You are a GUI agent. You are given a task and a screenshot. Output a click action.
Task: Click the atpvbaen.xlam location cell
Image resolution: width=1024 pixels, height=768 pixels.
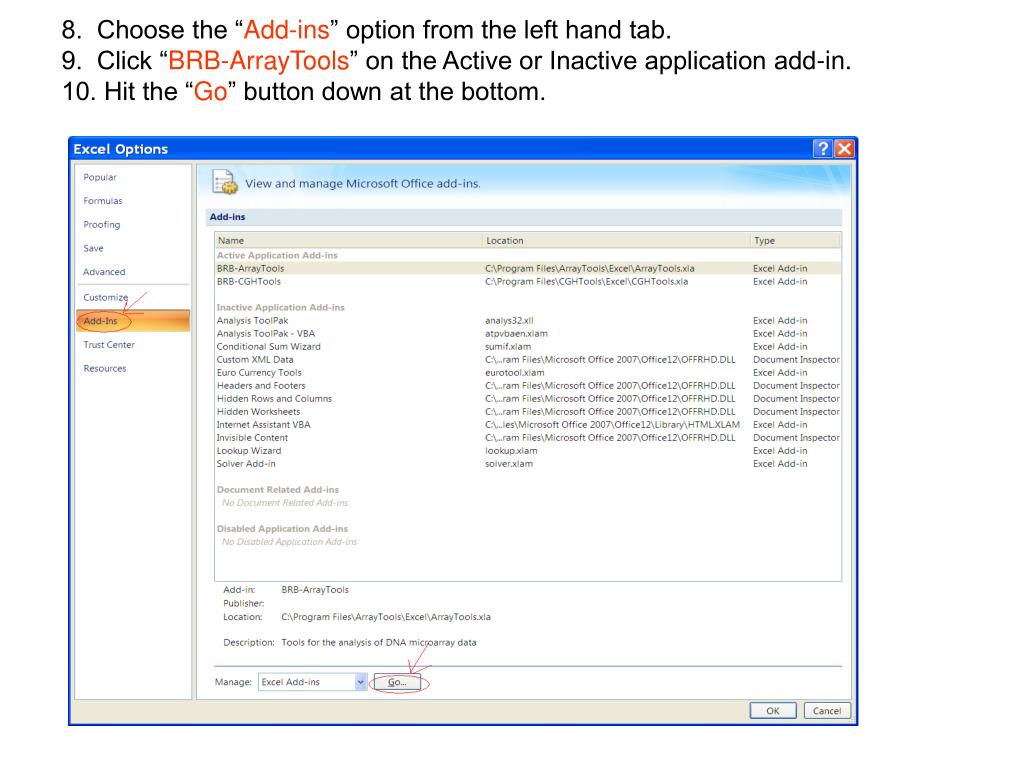click(517, 334)
